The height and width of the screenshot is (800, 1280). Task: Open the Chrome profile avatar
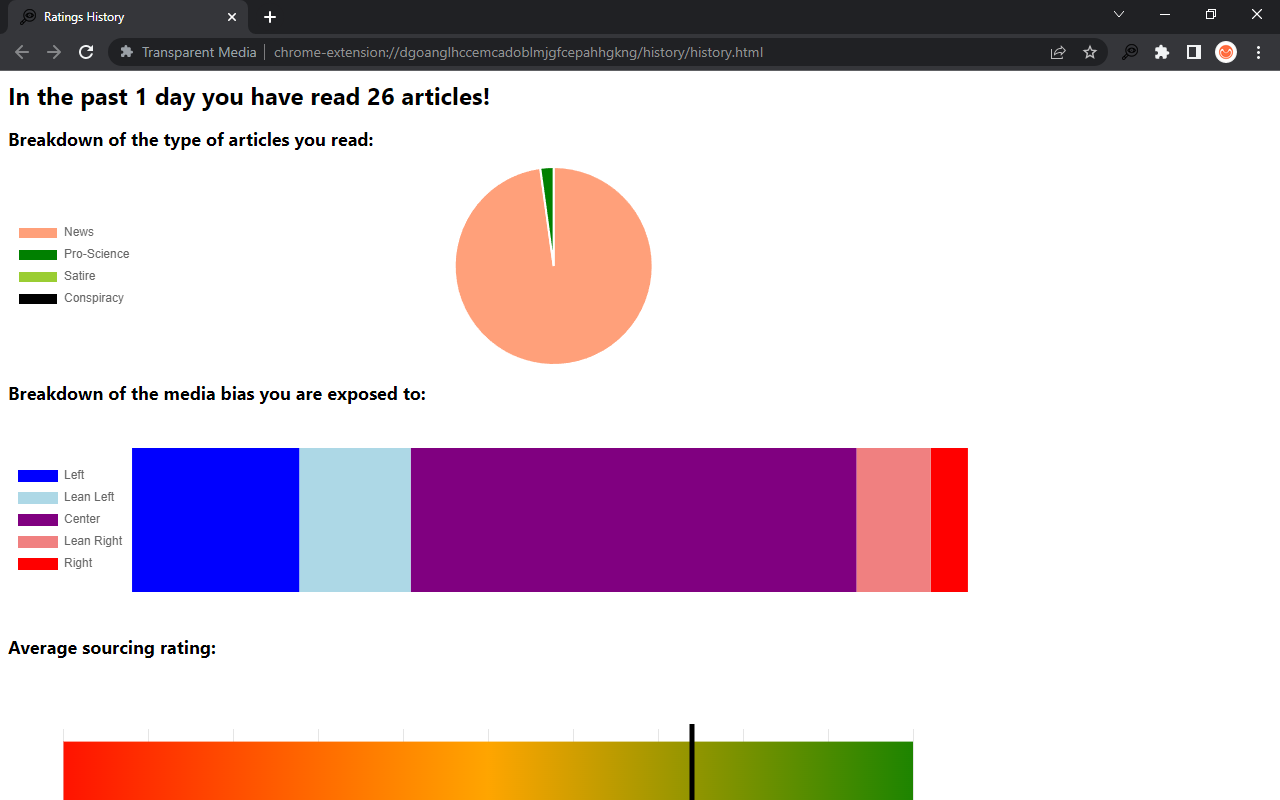pos(1226,52)
